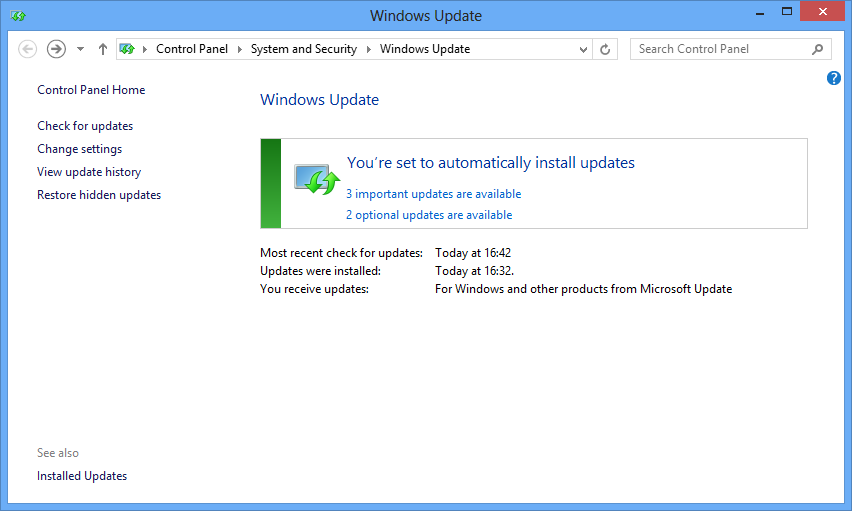Open Restore hidden updates

click(99, 195)
